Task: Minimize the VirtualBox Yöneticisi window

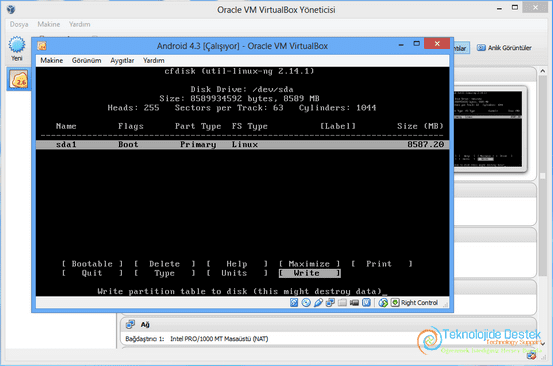Action: 499,8
